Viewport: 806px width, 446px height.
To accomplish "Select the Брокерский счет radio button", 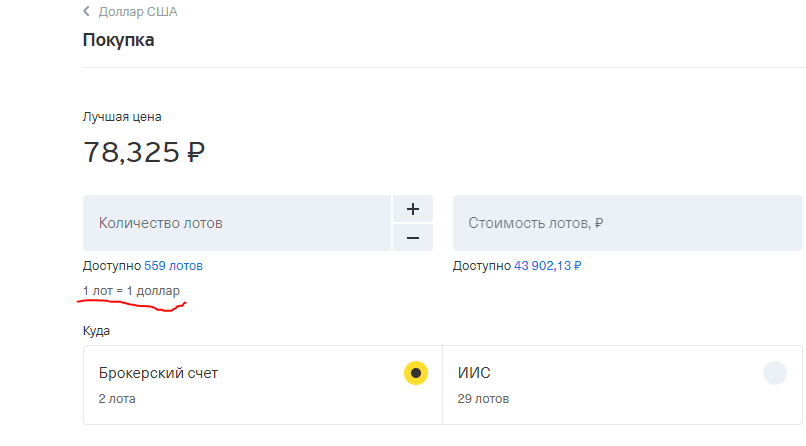I will (416, 373).
